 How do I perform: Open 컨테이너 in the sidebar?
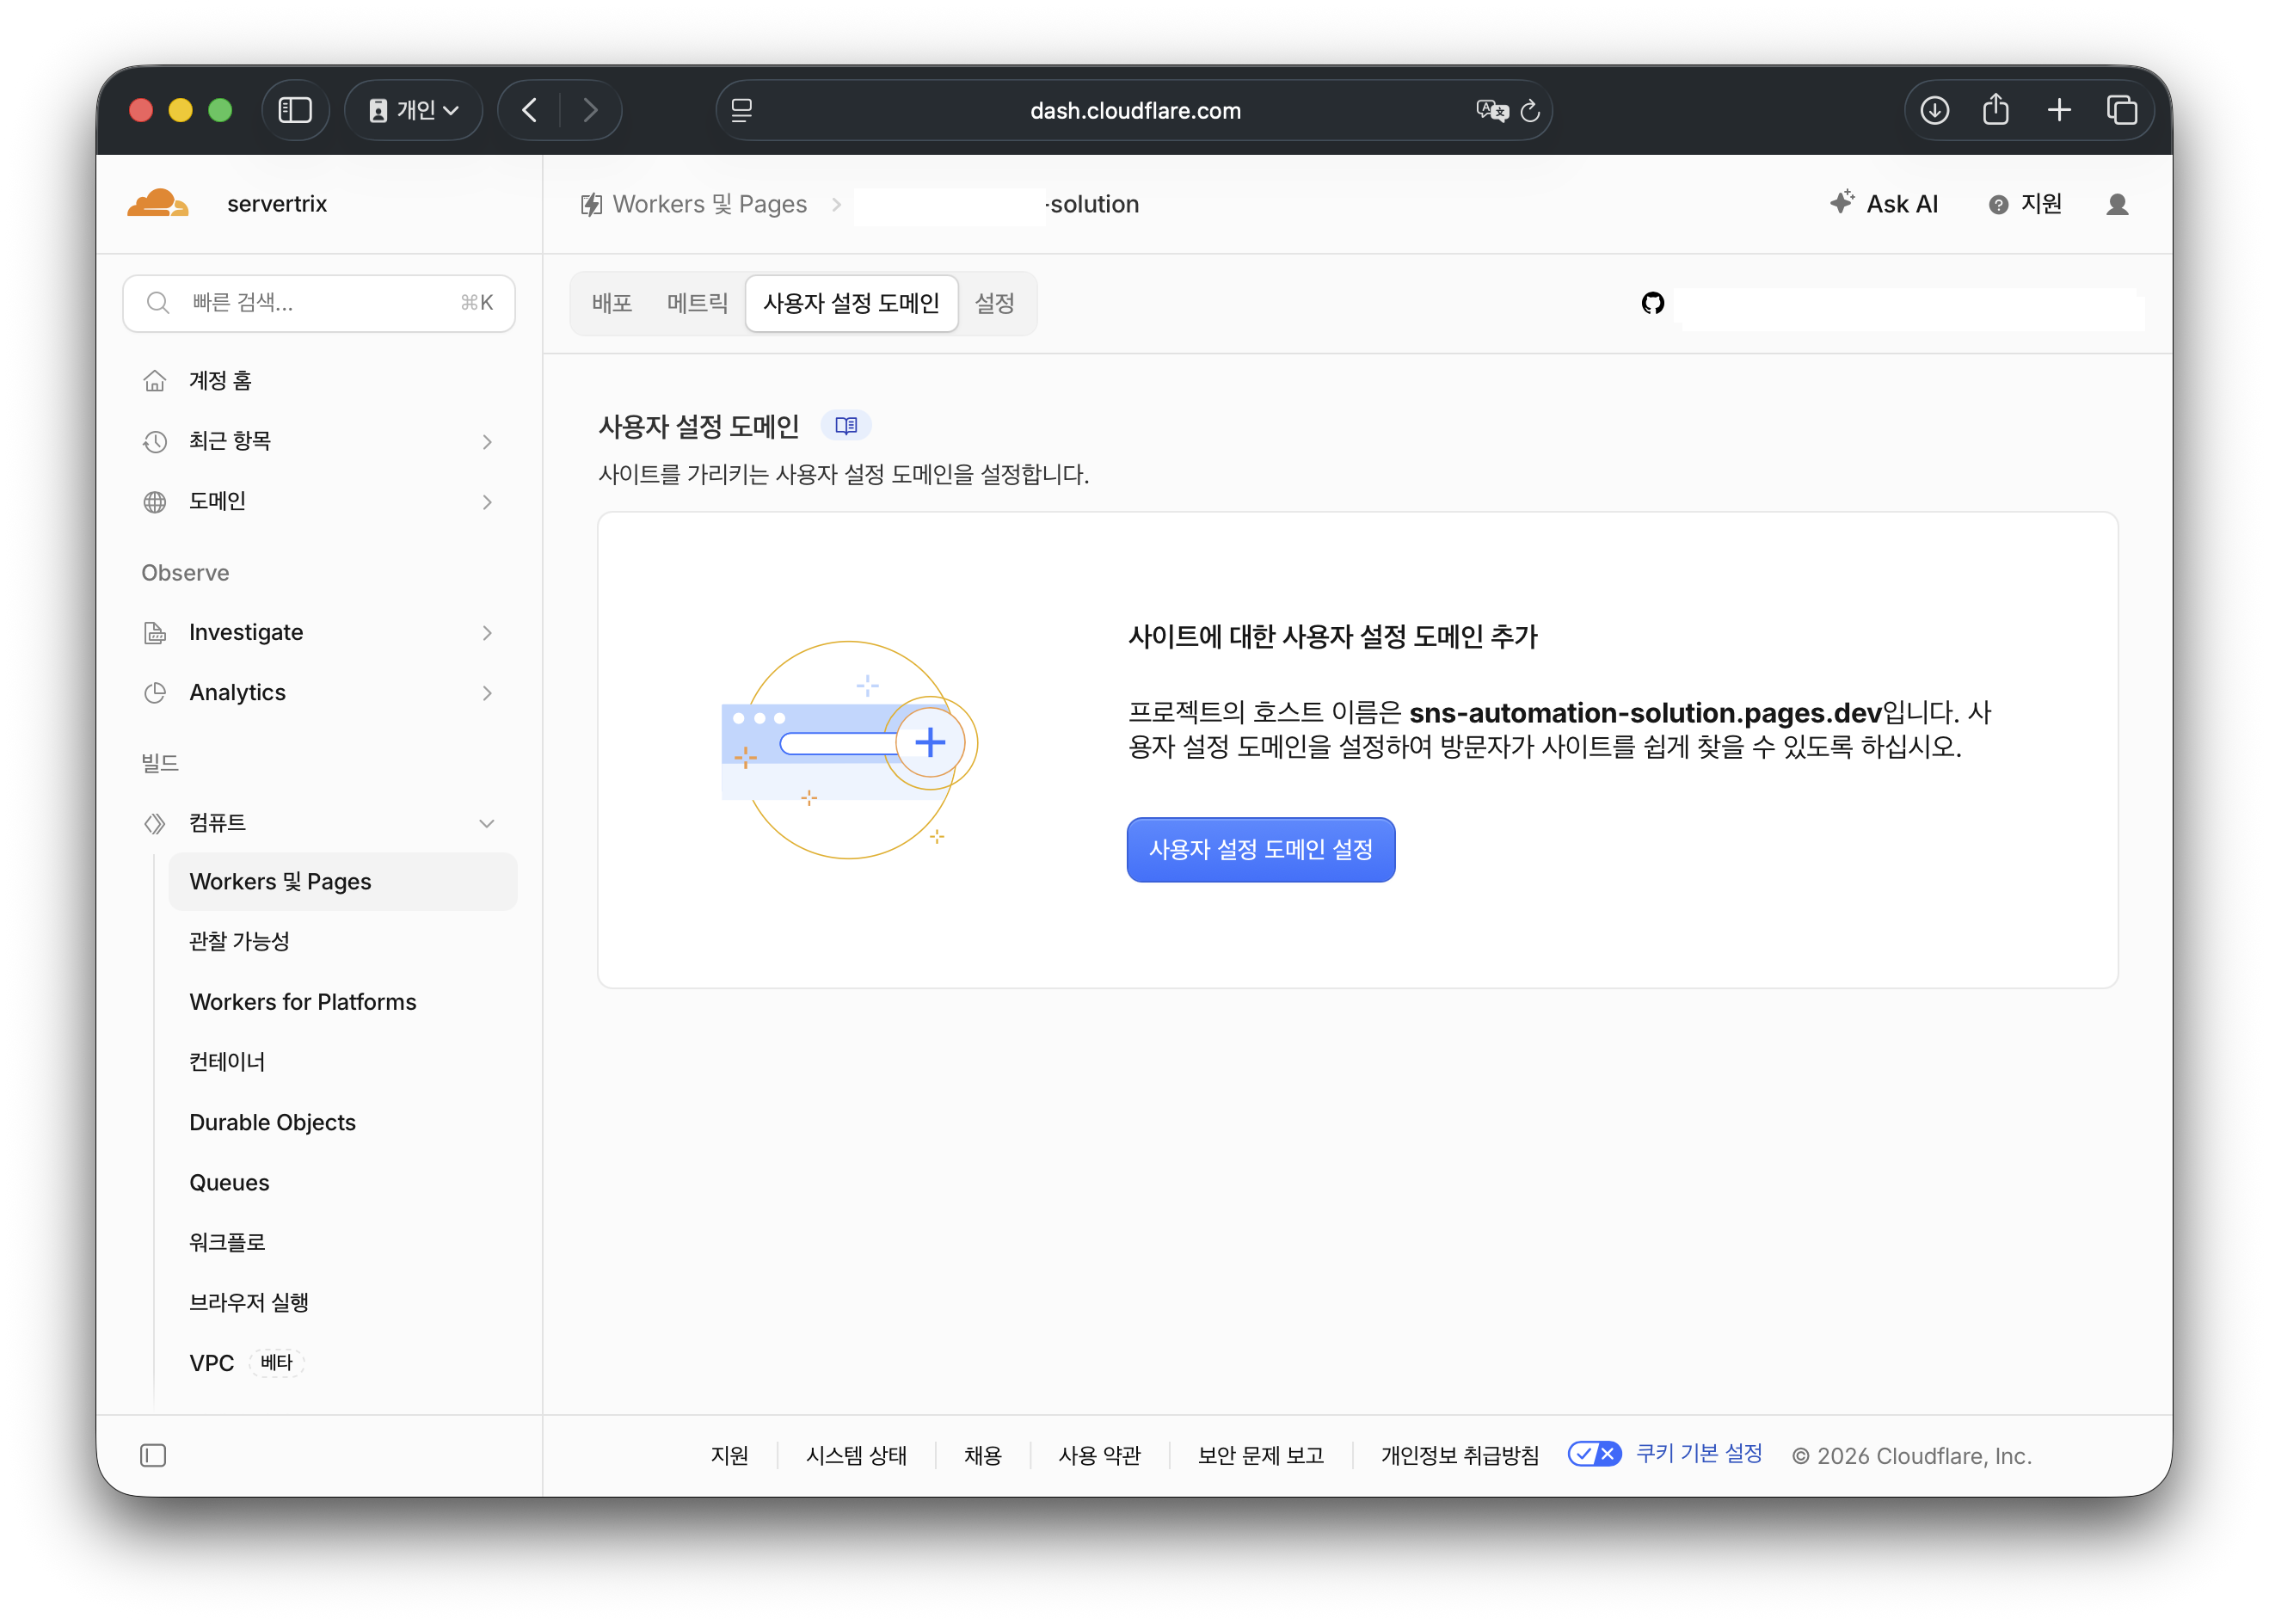[x=343, y=1061]
